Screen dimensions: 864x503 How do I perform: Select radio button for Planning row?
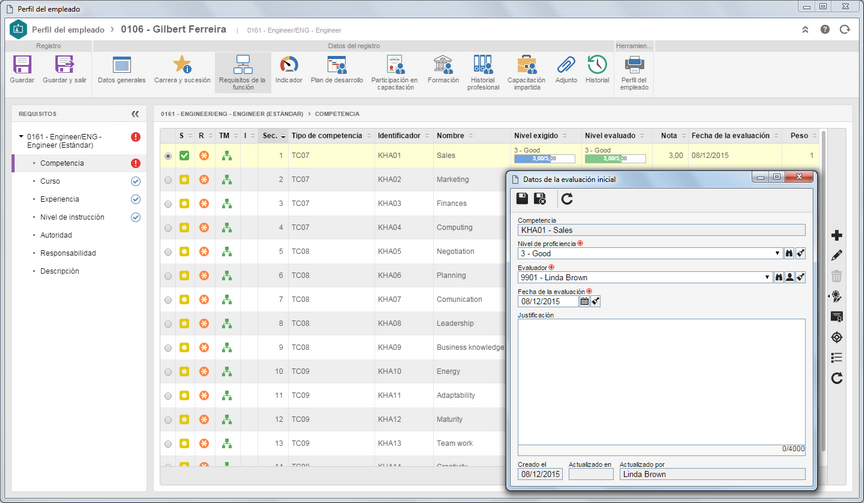168,275
